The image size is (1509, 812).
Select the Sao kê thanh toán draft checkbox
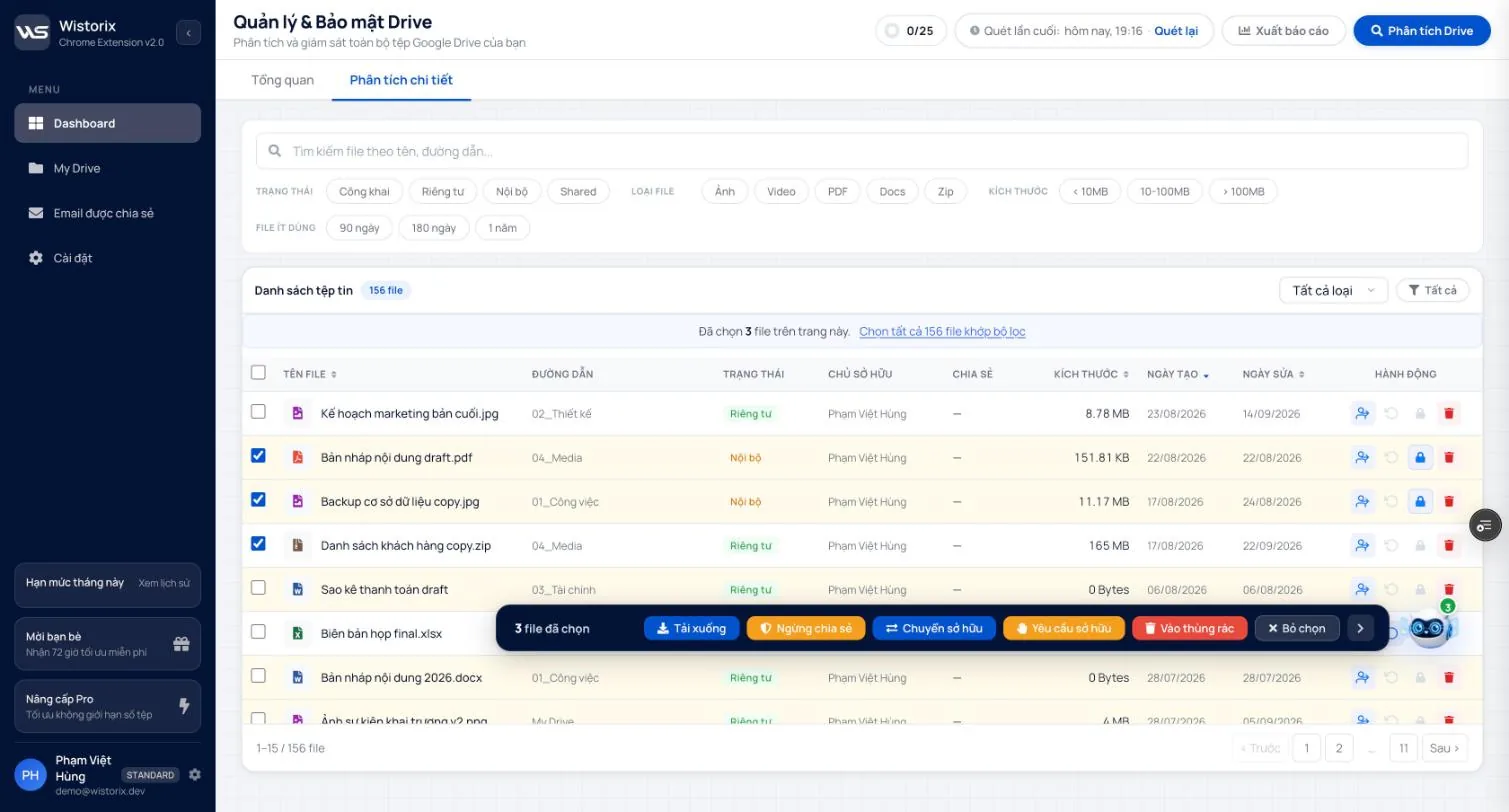click(258, 587)
